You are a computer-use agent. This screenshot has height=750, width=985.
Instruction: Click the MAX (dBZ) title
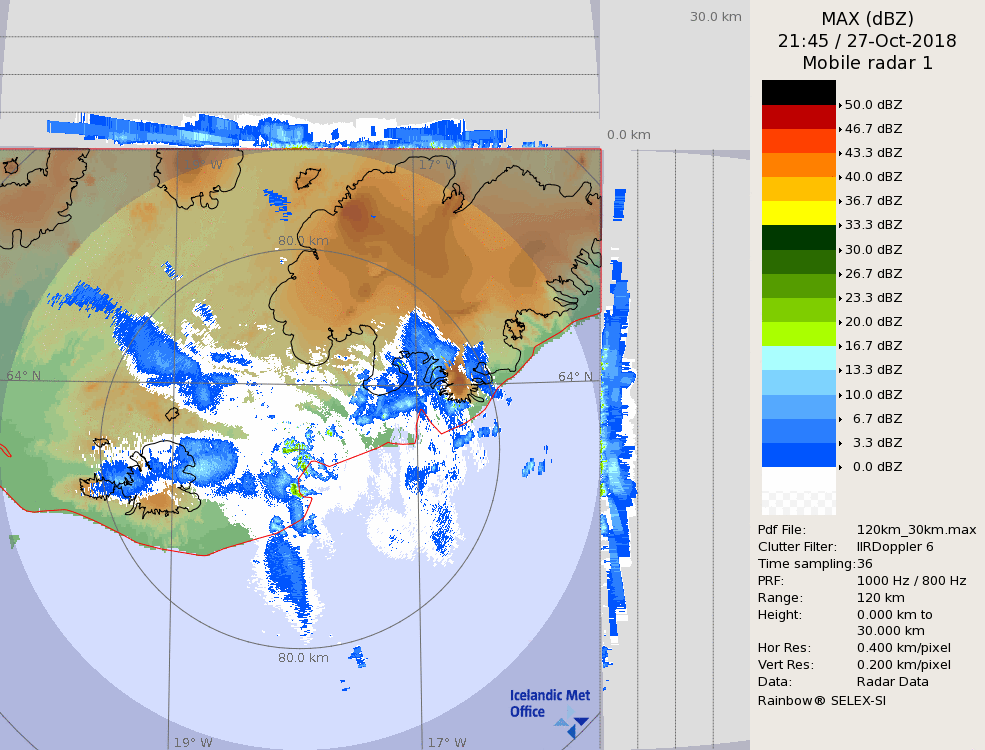(x=867, y=19)
